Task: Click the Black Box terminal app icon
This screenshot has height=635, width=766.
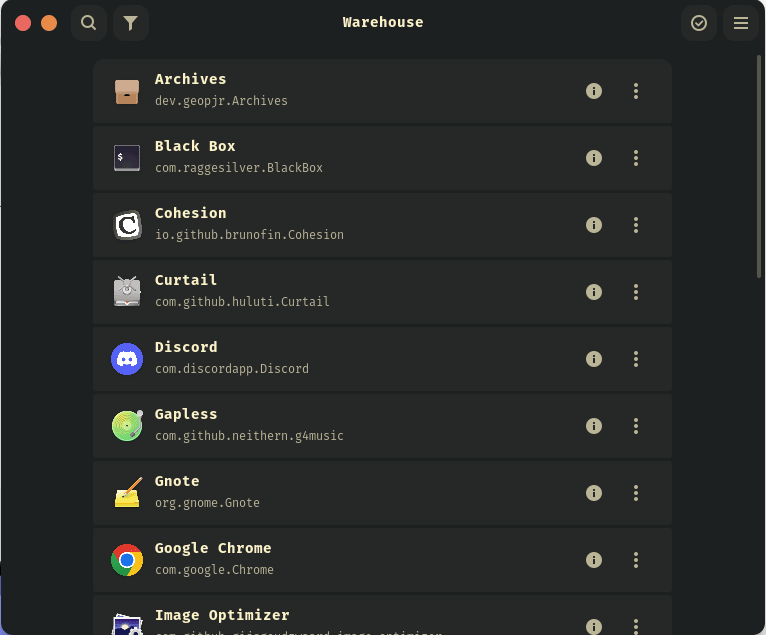Action: click(127, 158)
